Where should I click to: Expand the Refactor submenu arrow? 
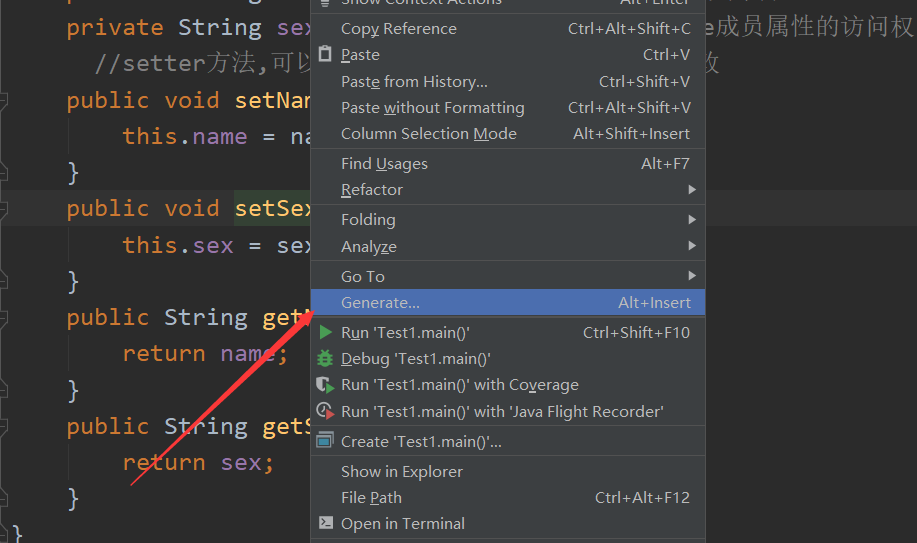[x=692, y=190]
